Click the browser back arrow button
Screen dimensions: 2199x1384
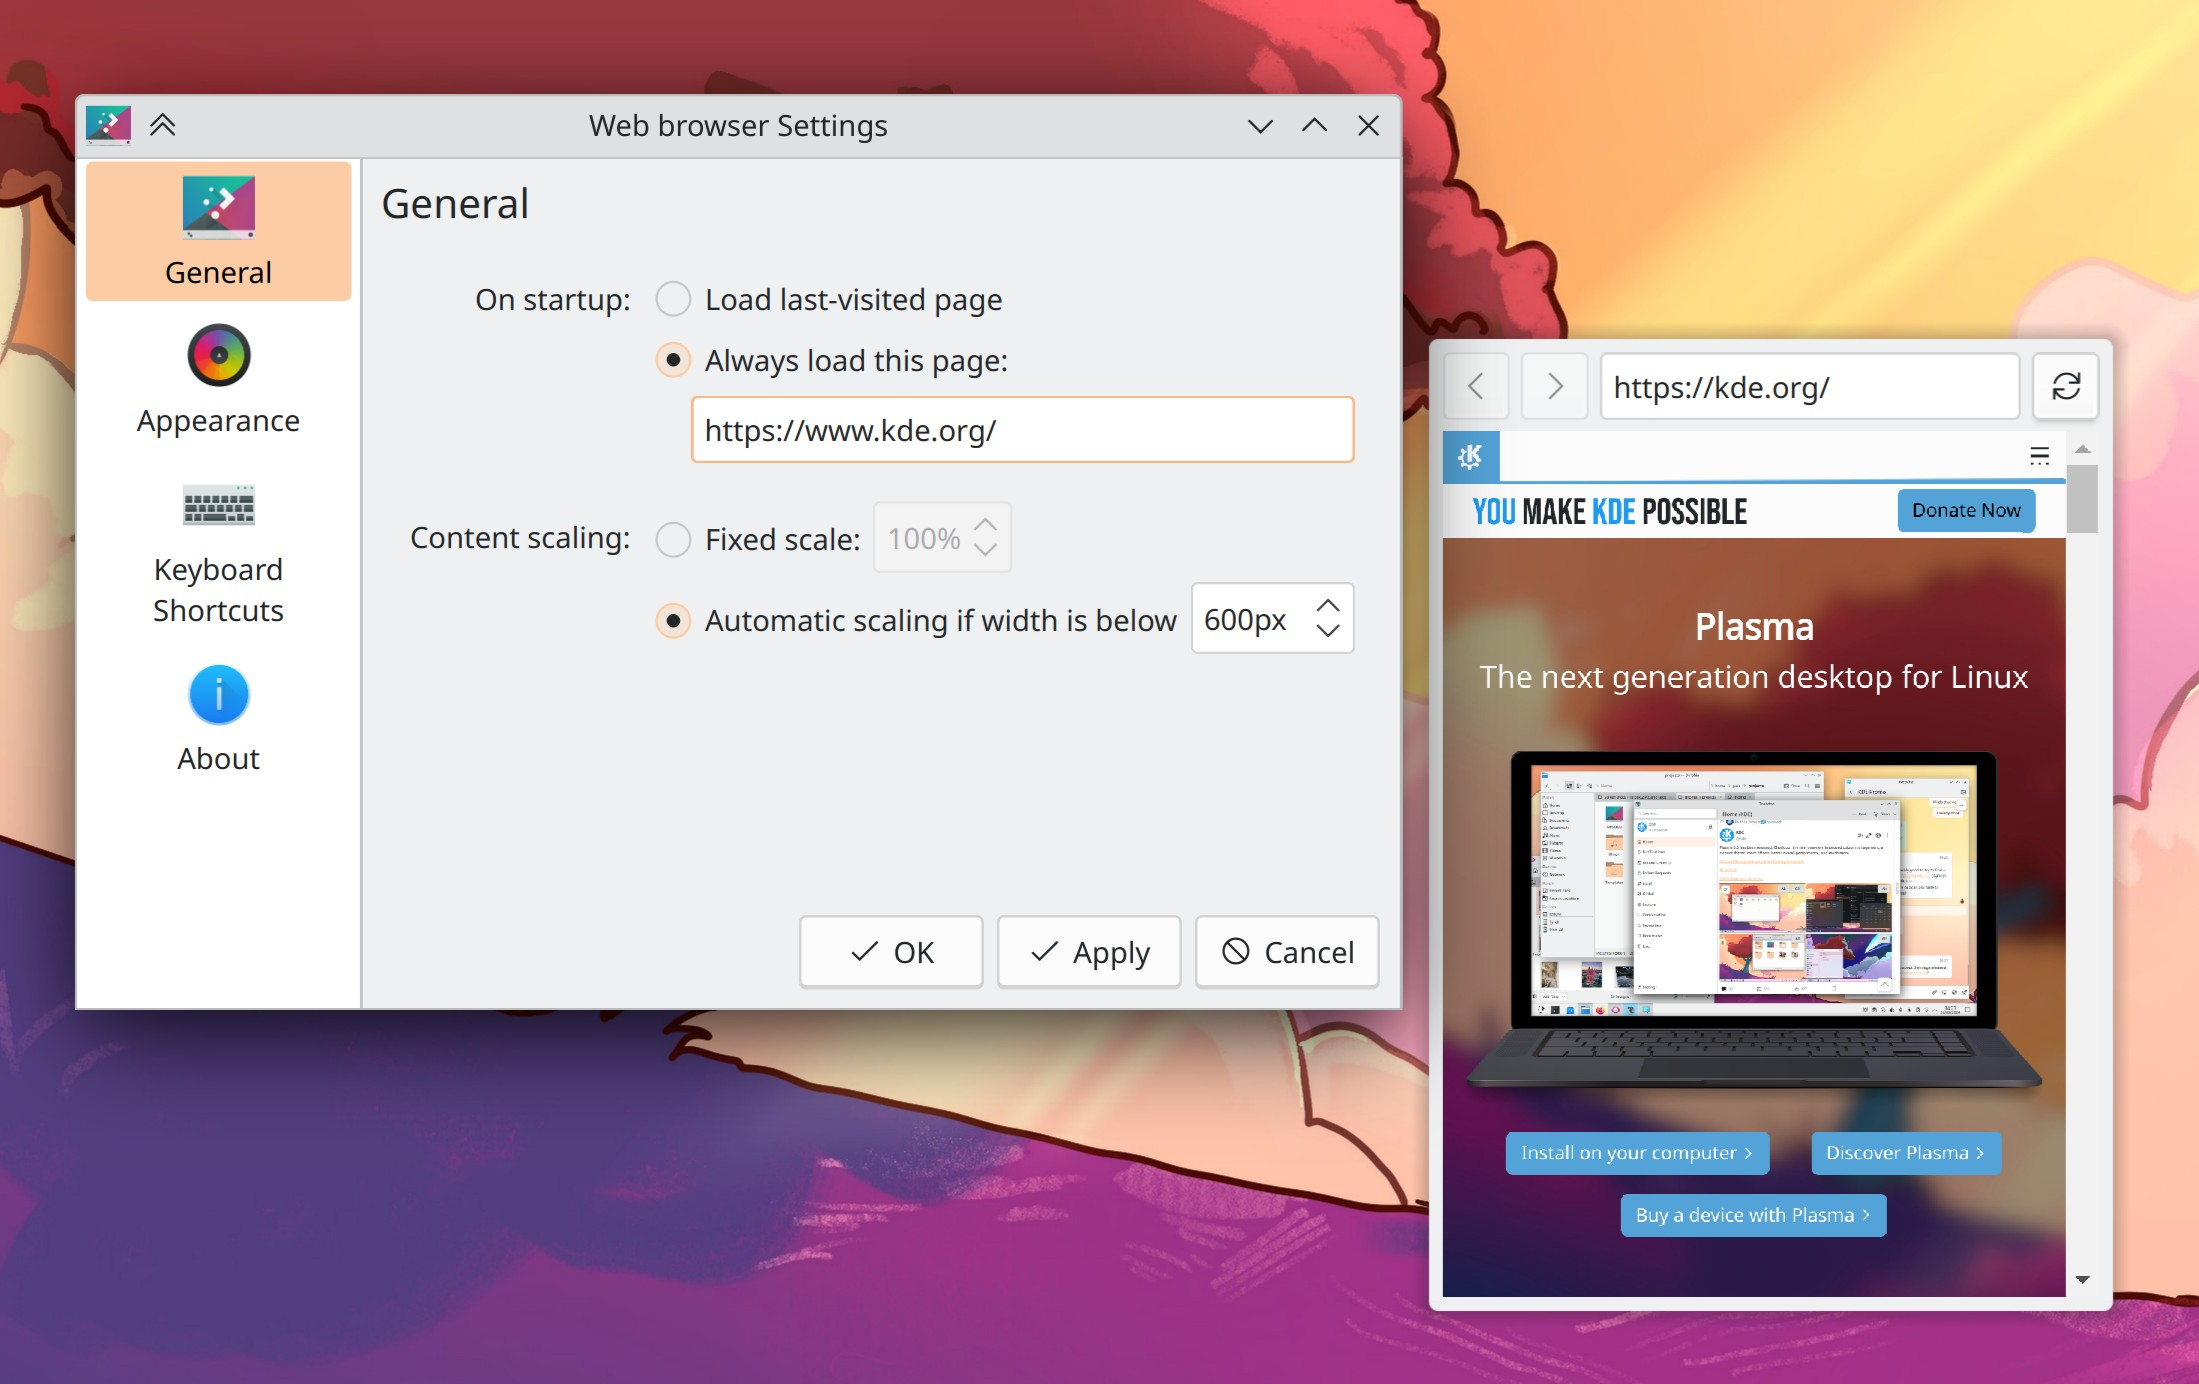point(1475,386)
